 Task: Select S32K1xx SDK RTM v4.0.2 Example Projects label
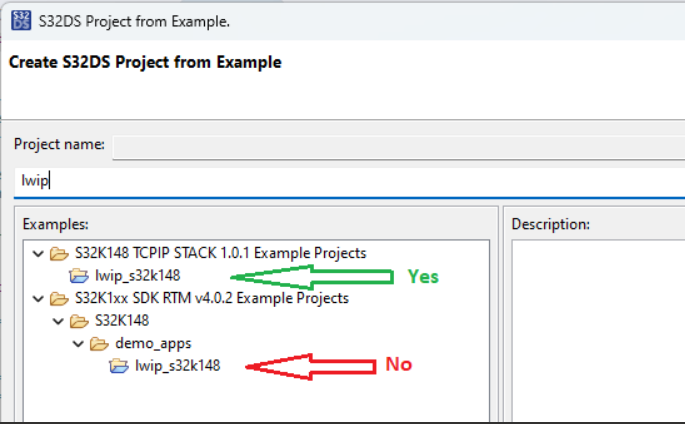[x=212, y=299]
